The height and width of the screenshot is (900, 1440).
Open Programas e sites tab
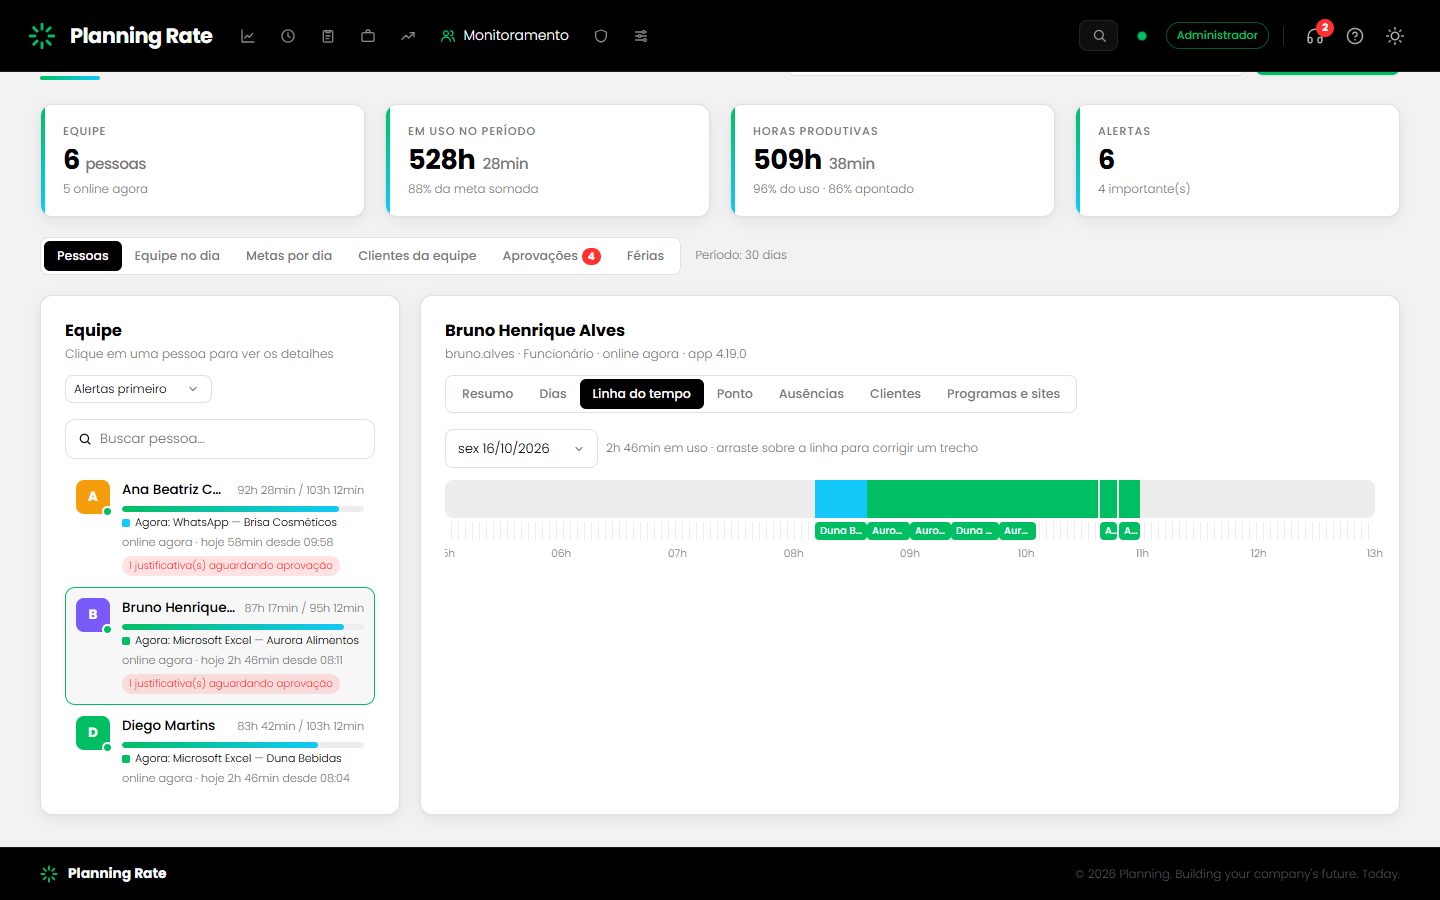pyautogui.click(x=1003, y=394)
